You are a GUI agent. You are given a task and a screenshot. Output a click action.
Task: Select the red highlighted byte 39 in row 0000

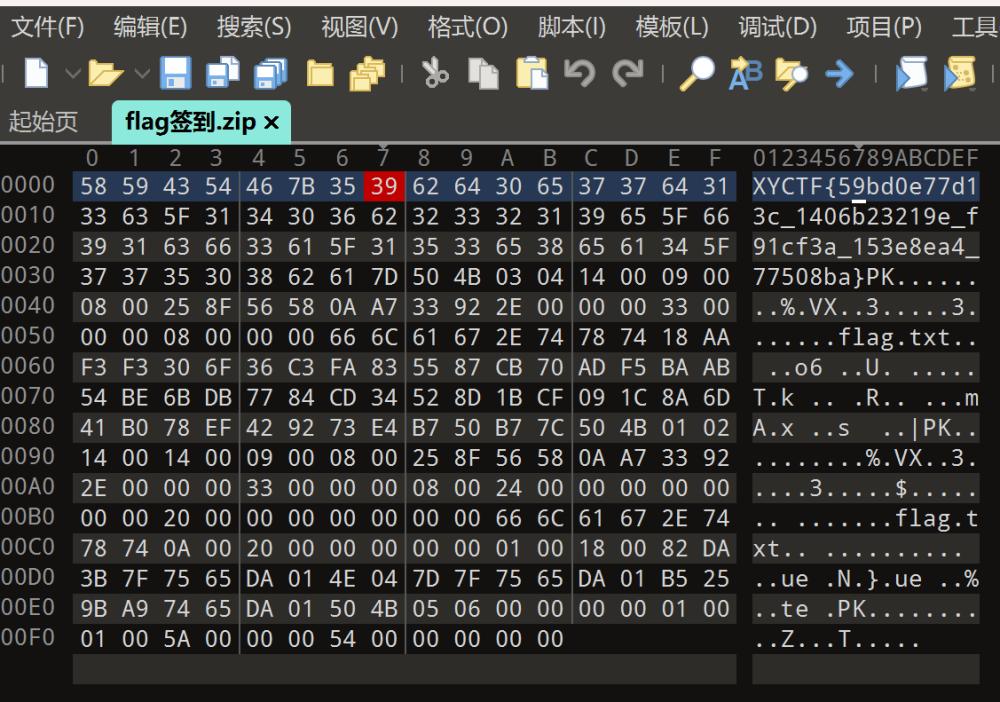pos(384,186)
